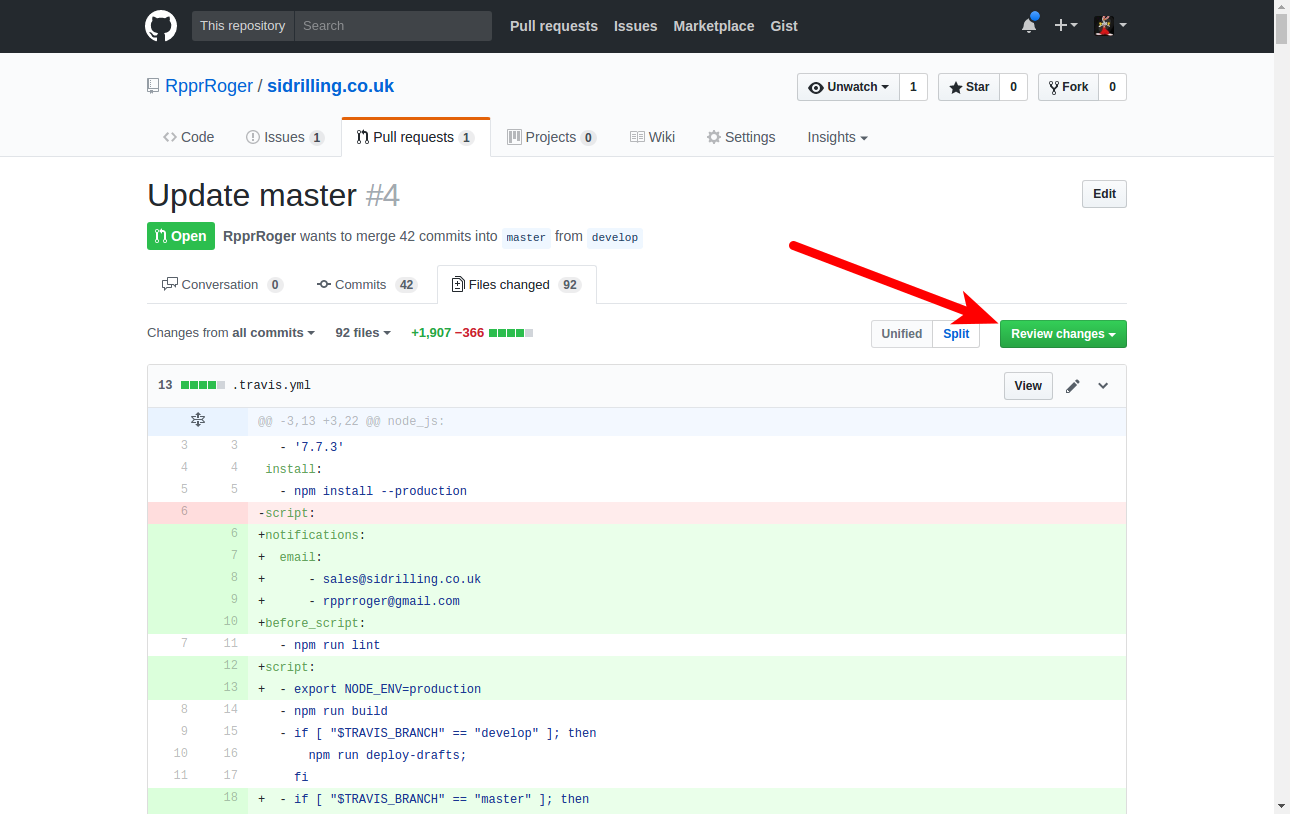This screenshot has width=1290, height=814.
Task: Open the repository Pull requests tab
Action: tap(416, 137)
